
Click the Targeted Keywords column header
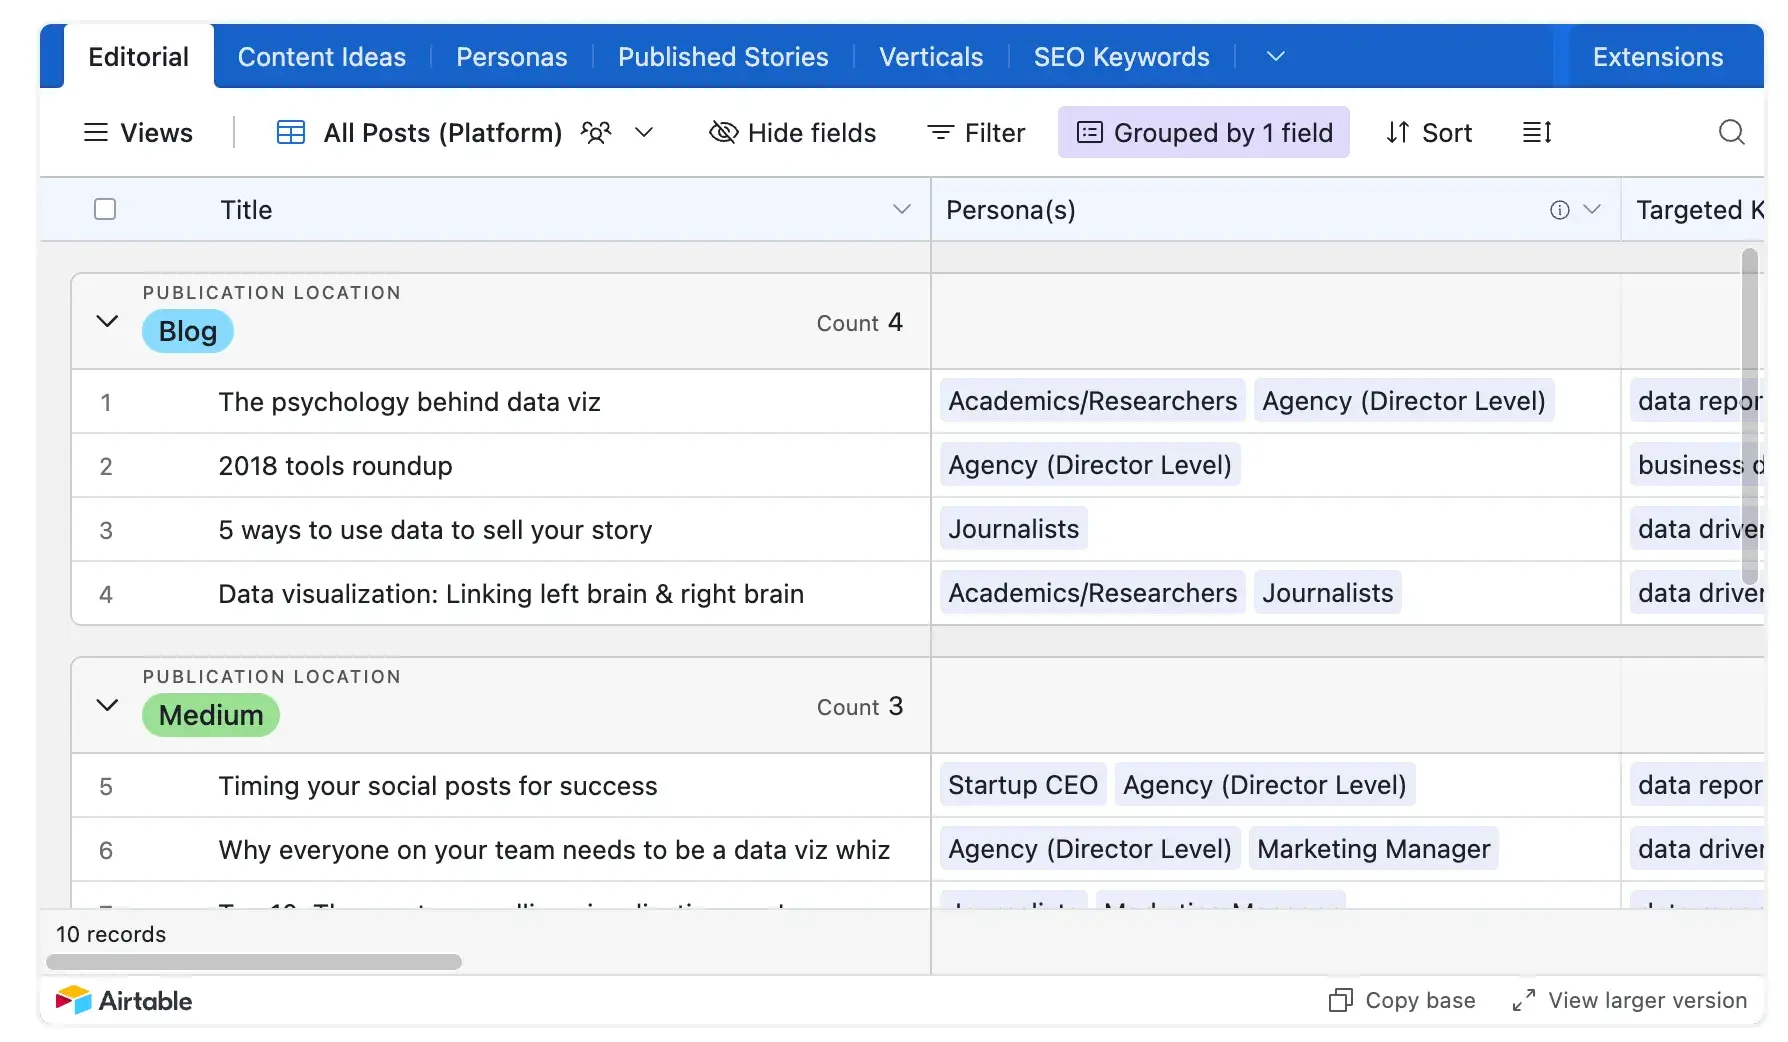[x=1694, y=209]
